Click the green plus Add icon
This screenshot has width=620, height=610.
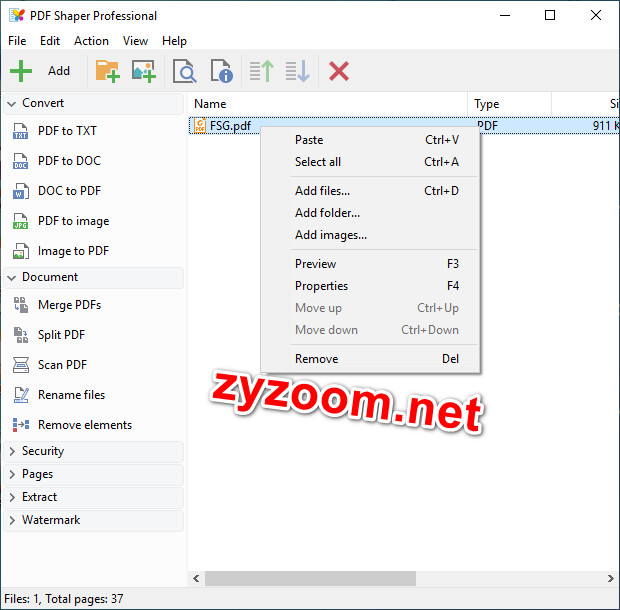[x=21, y=71]
